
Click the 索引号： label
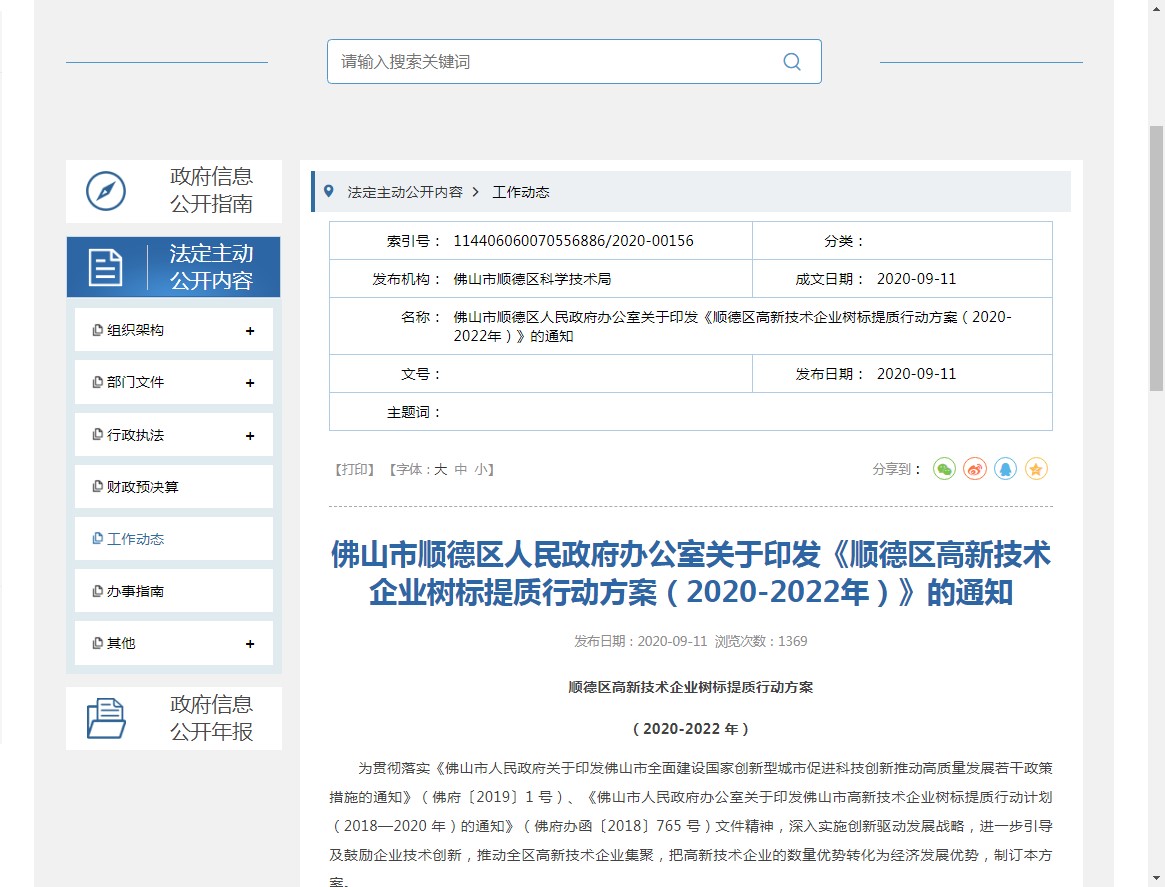tap(414, 241)
